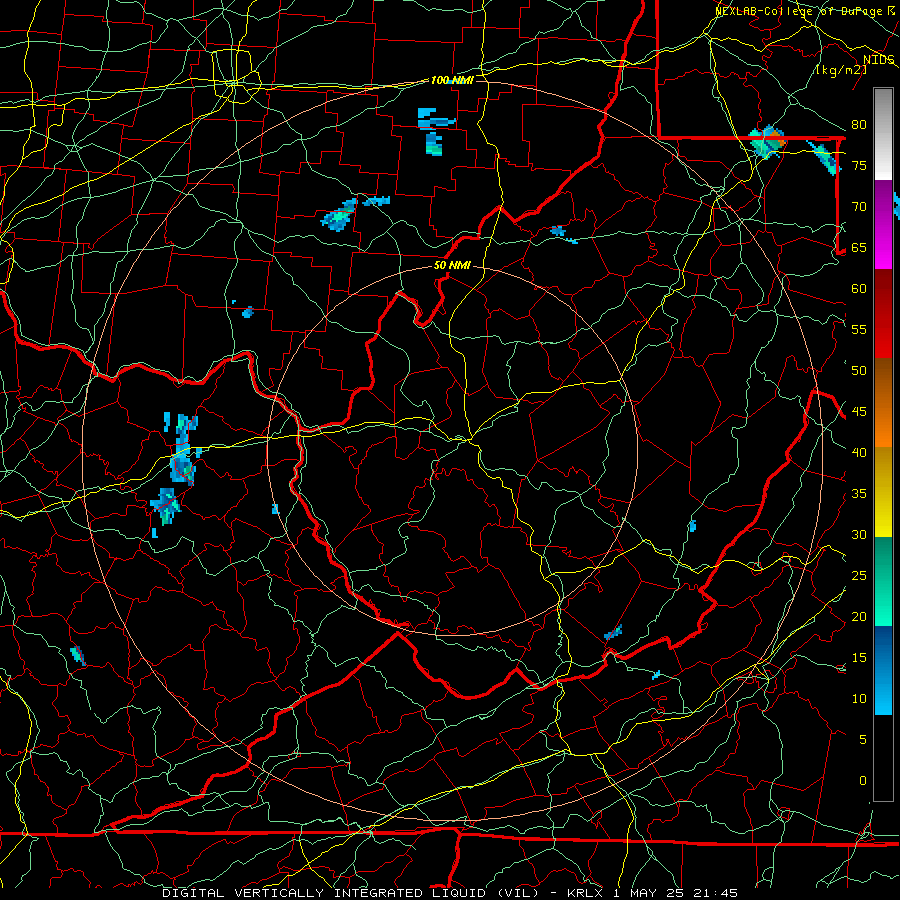Pick the brown segment of the VIL scale

[x=883, y=381]
